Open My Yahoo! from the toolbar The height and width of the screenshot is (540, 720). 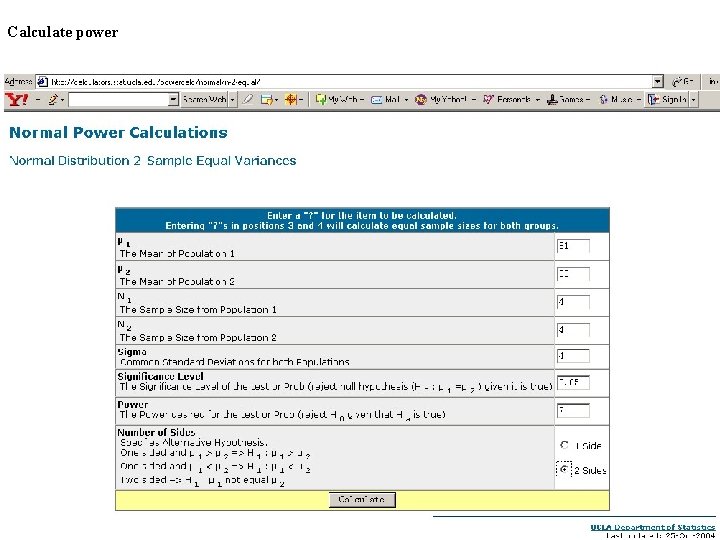click(x=444, y=99)
